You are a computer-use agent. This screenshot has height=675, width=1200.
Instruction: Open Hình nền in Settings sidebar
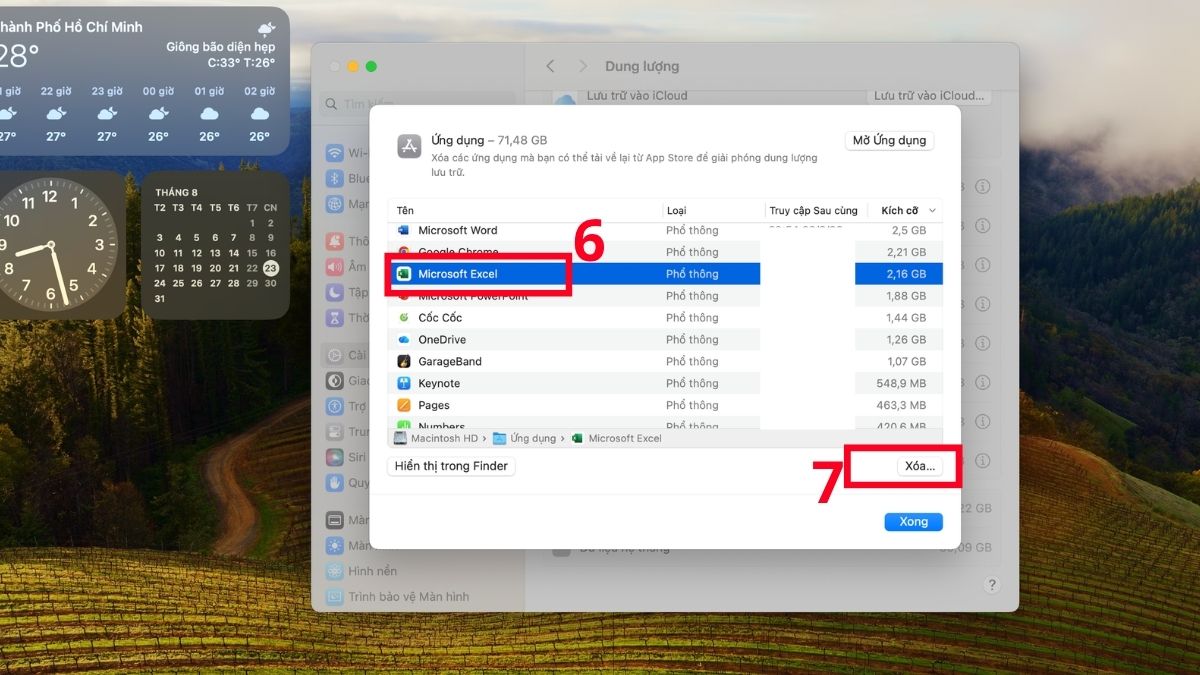(x=372, y=571)
